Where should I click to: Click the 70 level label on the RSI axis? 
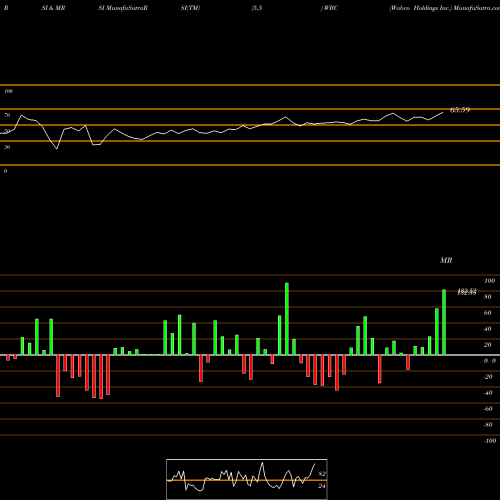coord(7,115)
